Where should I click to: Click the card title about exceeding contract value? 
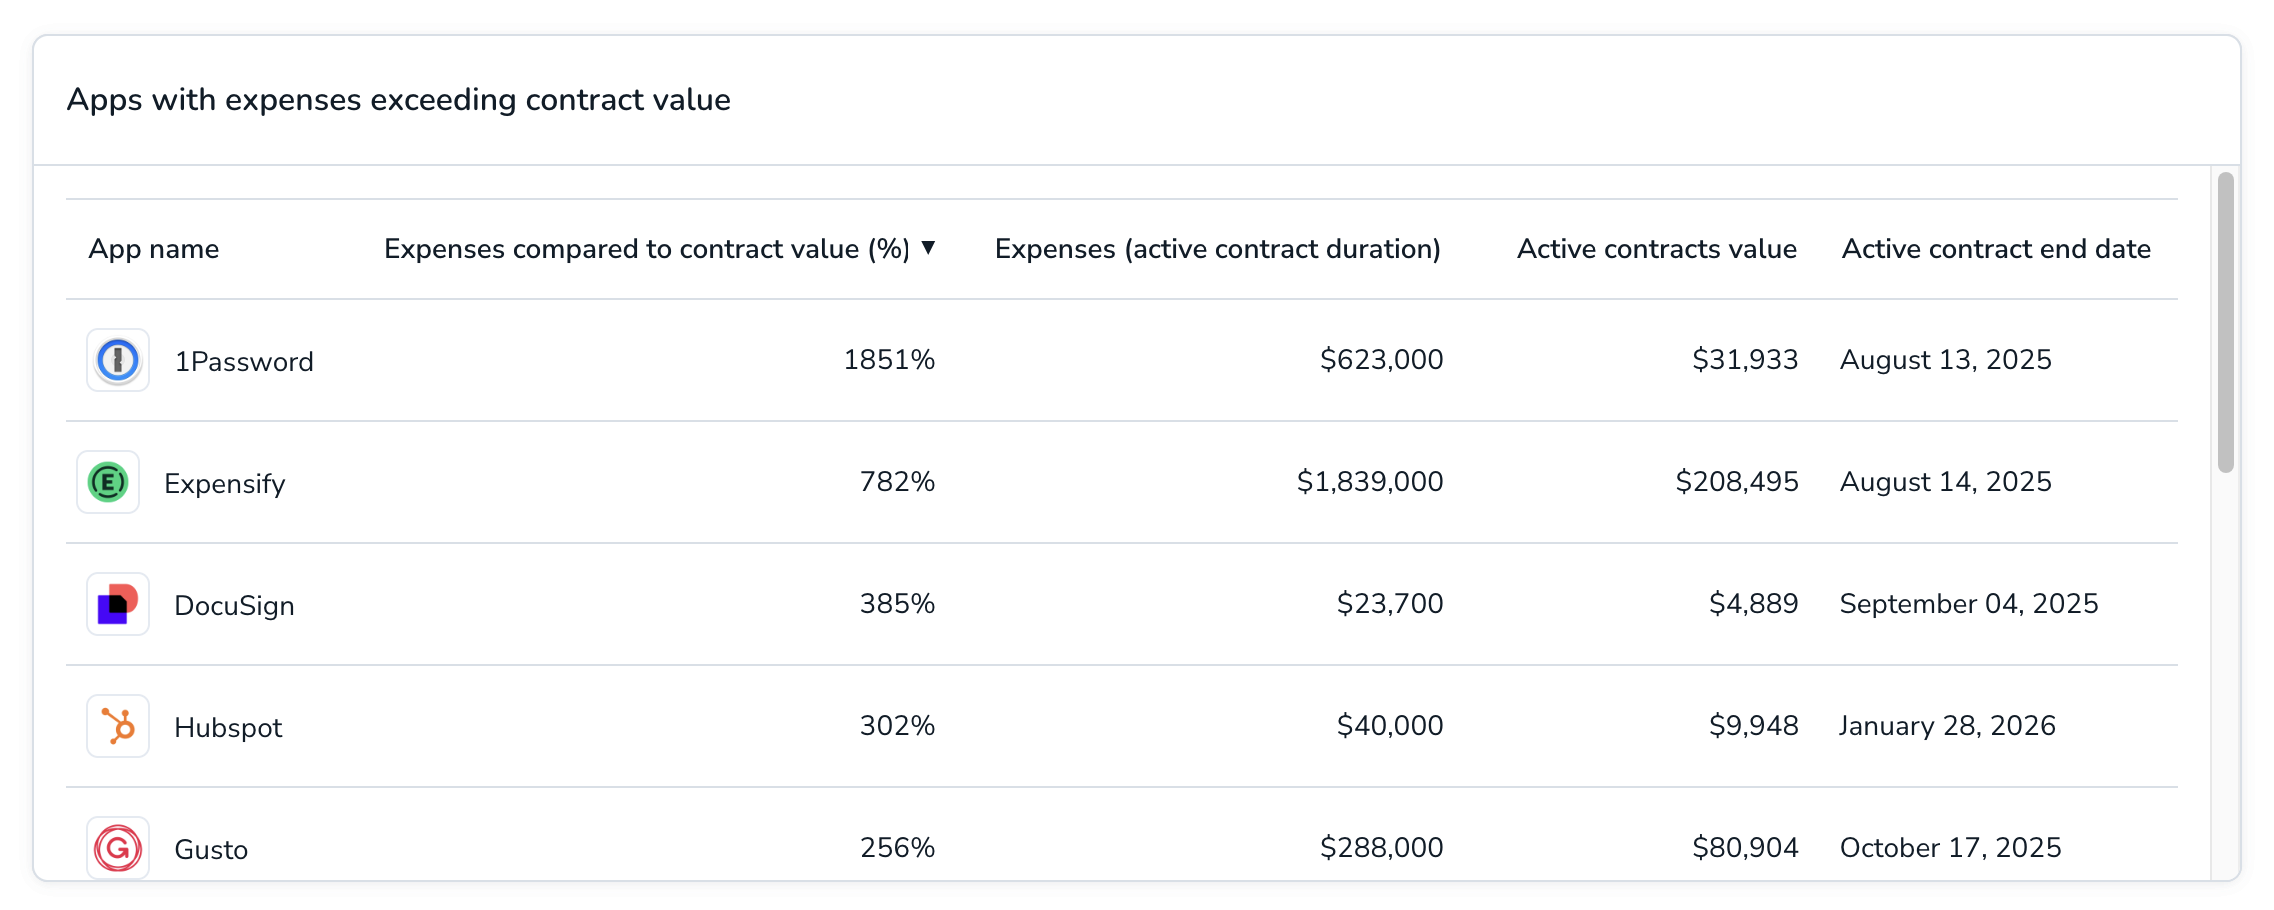(399, 100)
